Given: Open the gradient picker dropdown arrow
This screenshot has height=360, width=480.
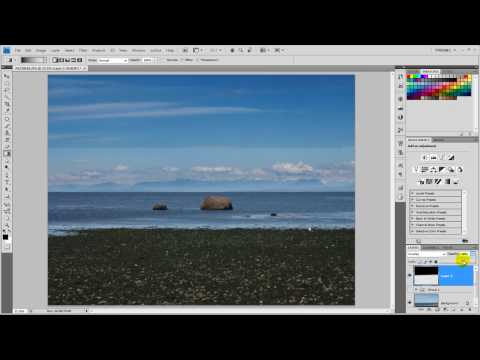Looking at the screenshot, I should point(45,60).
